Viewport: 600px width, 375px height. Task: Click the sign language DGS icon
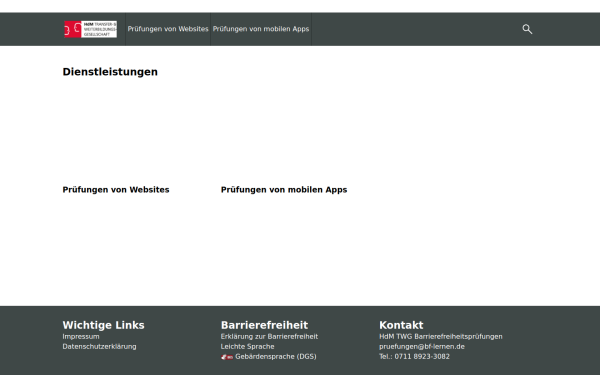click(227, 357)
